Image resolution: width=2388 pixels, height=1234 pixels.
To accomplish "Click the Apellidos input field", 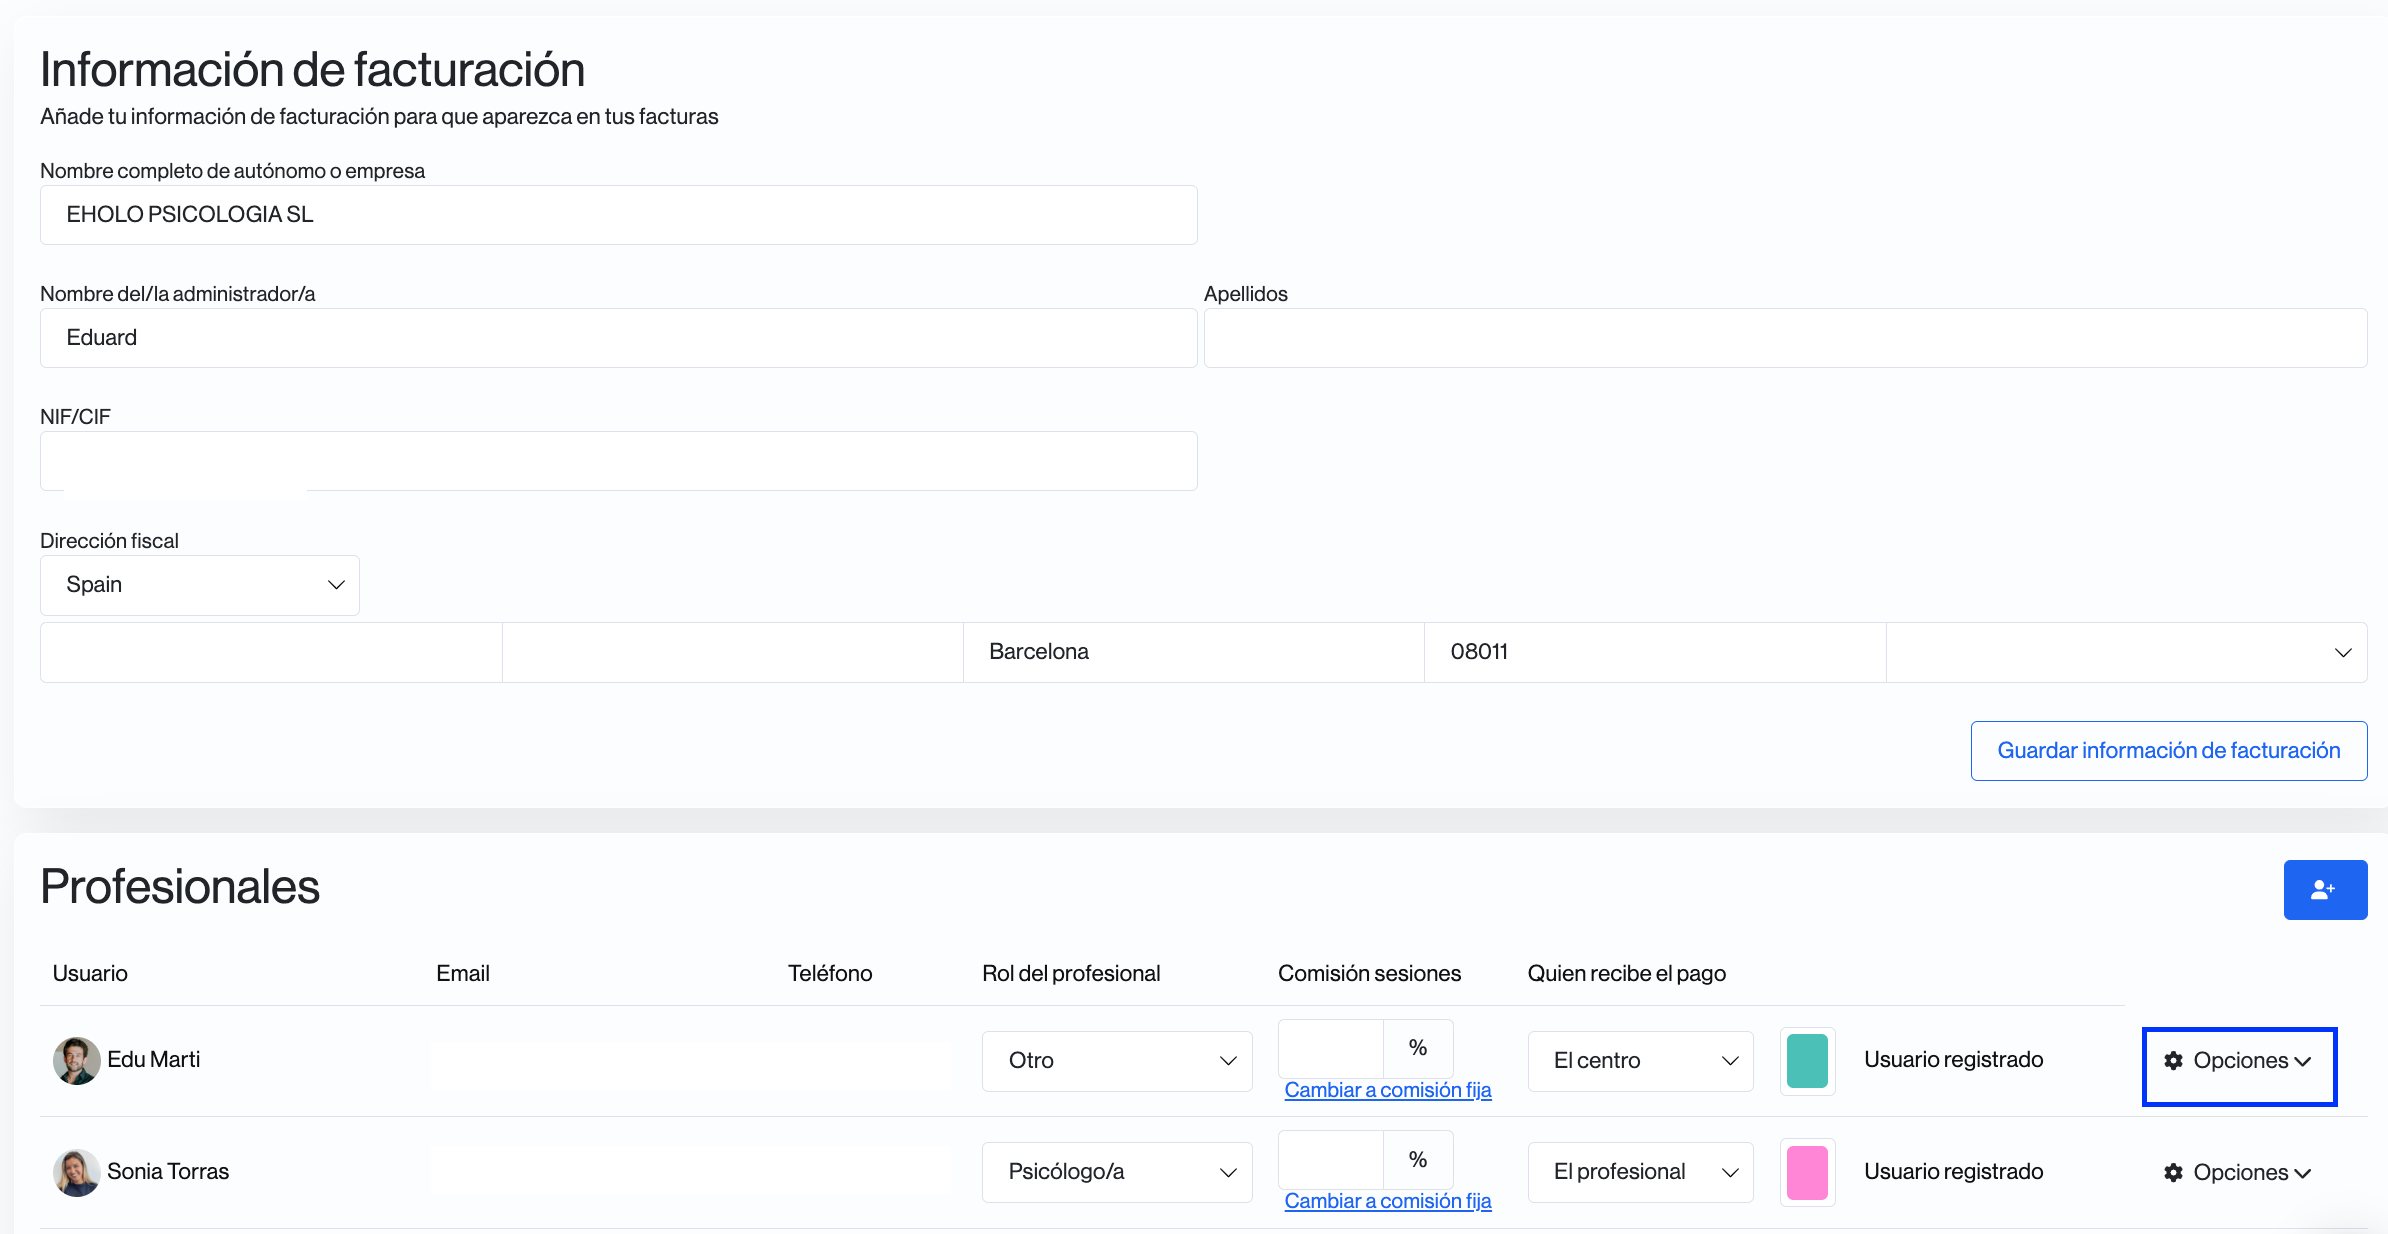I will [x=1784, y=338].
